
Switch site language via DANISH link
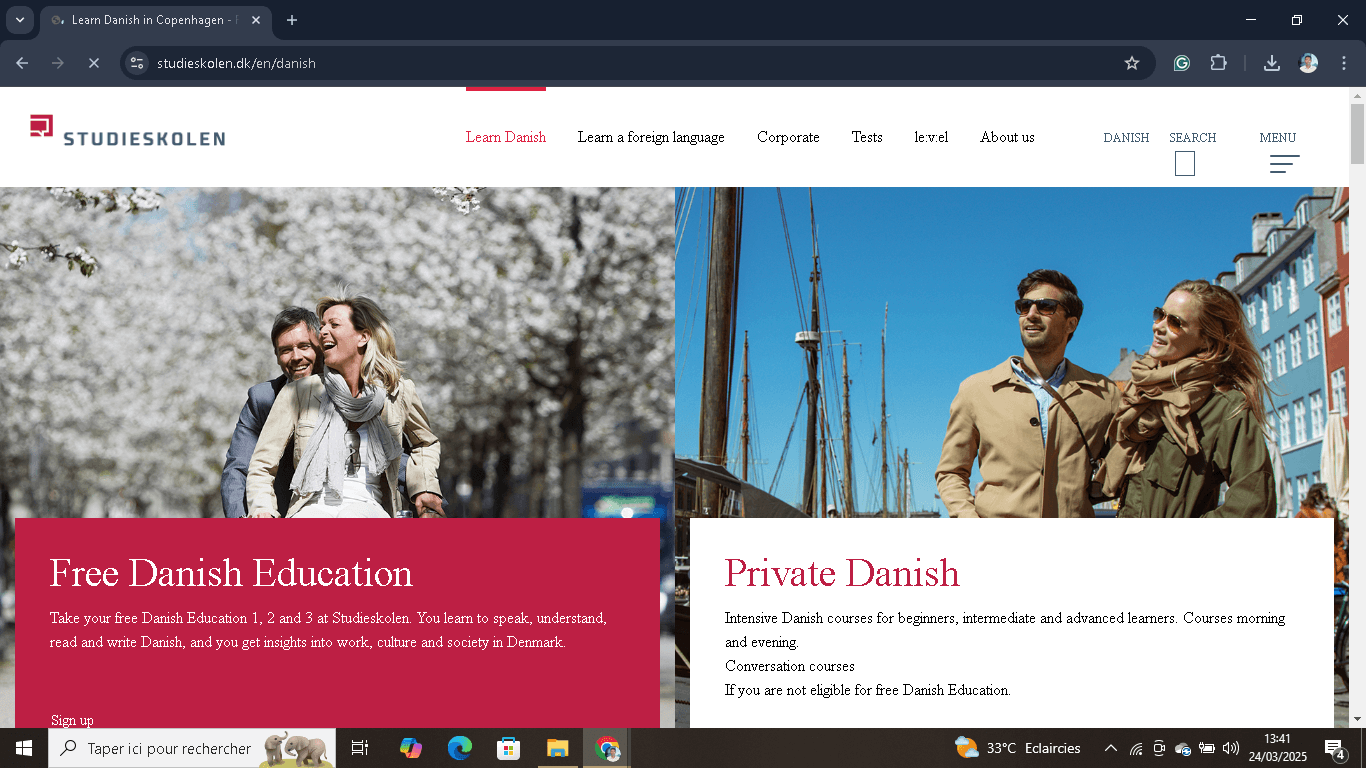pos(1126,137)
